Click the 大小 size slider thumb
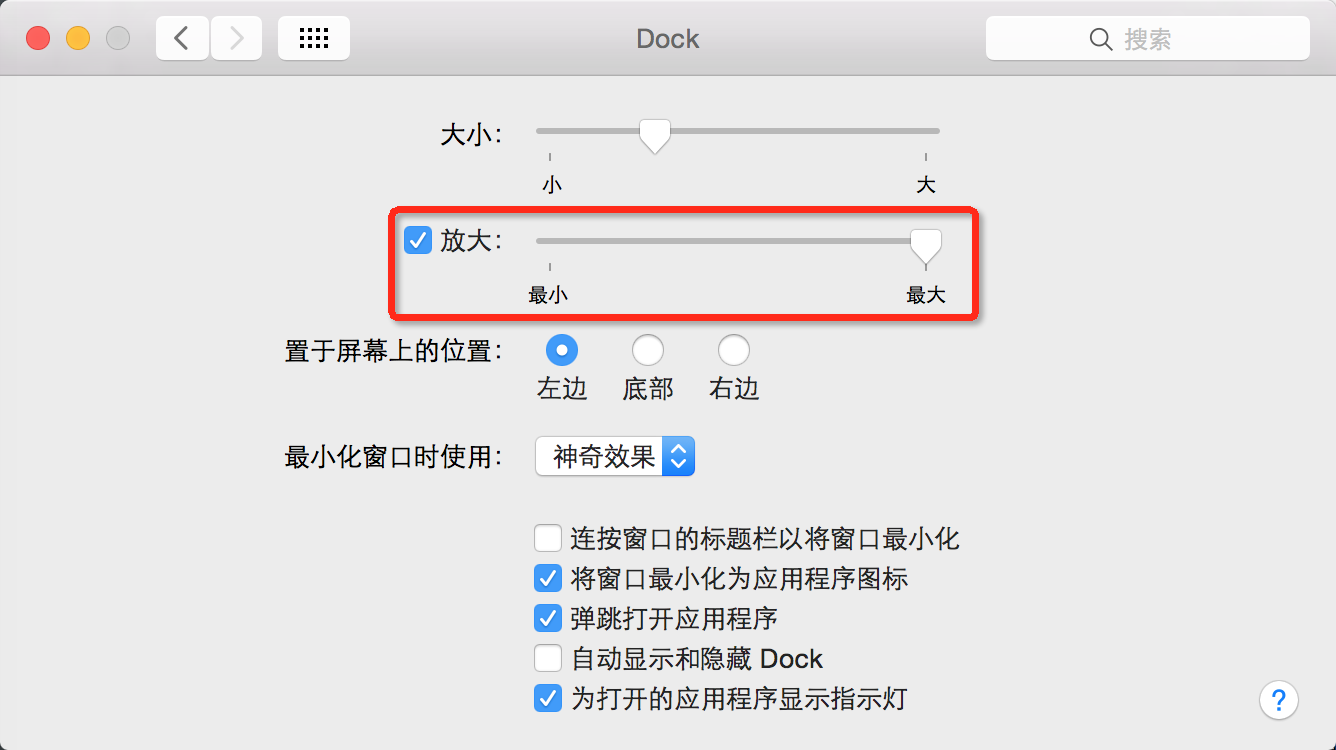The width and height of the screenshot is (1336, 750). (x=655, y=134)
